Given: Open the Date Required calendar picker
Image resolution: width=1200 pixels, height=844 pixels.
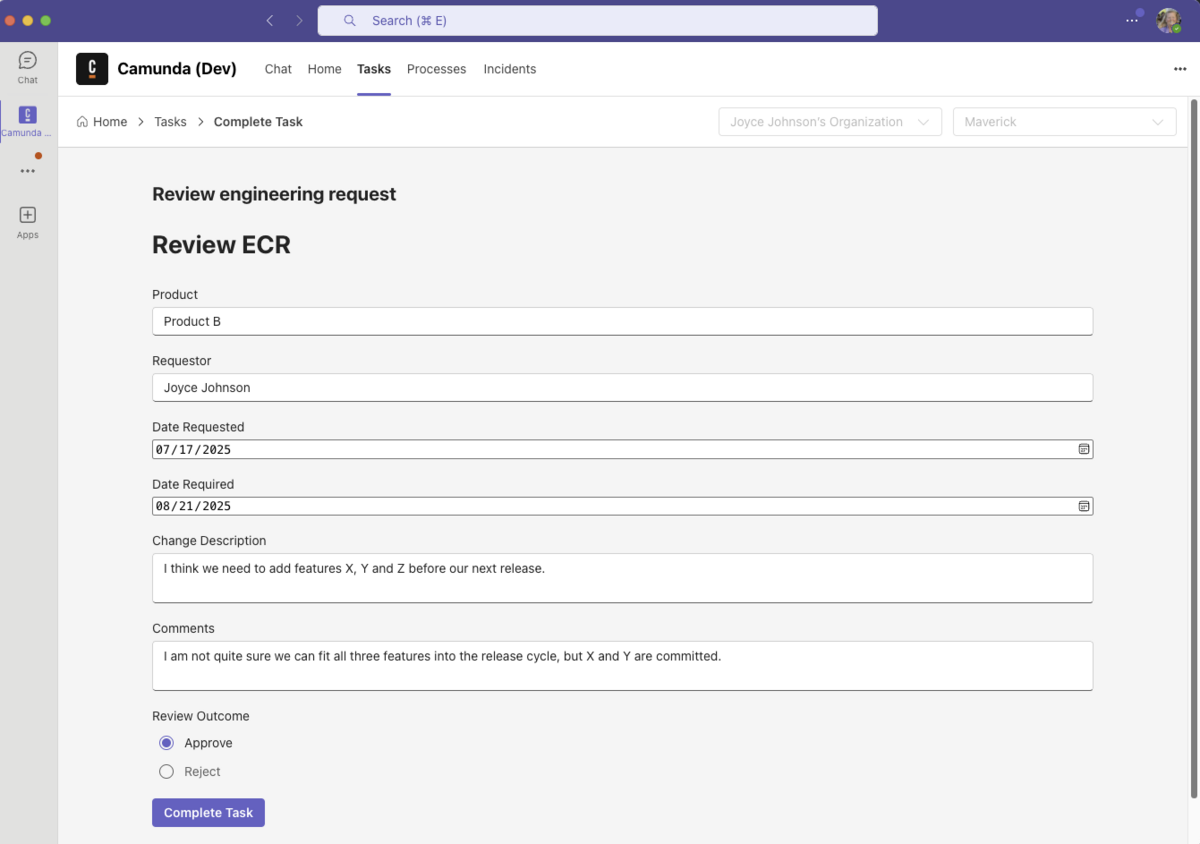Looking at the screenshot, I should click(x=1083, y=506).
